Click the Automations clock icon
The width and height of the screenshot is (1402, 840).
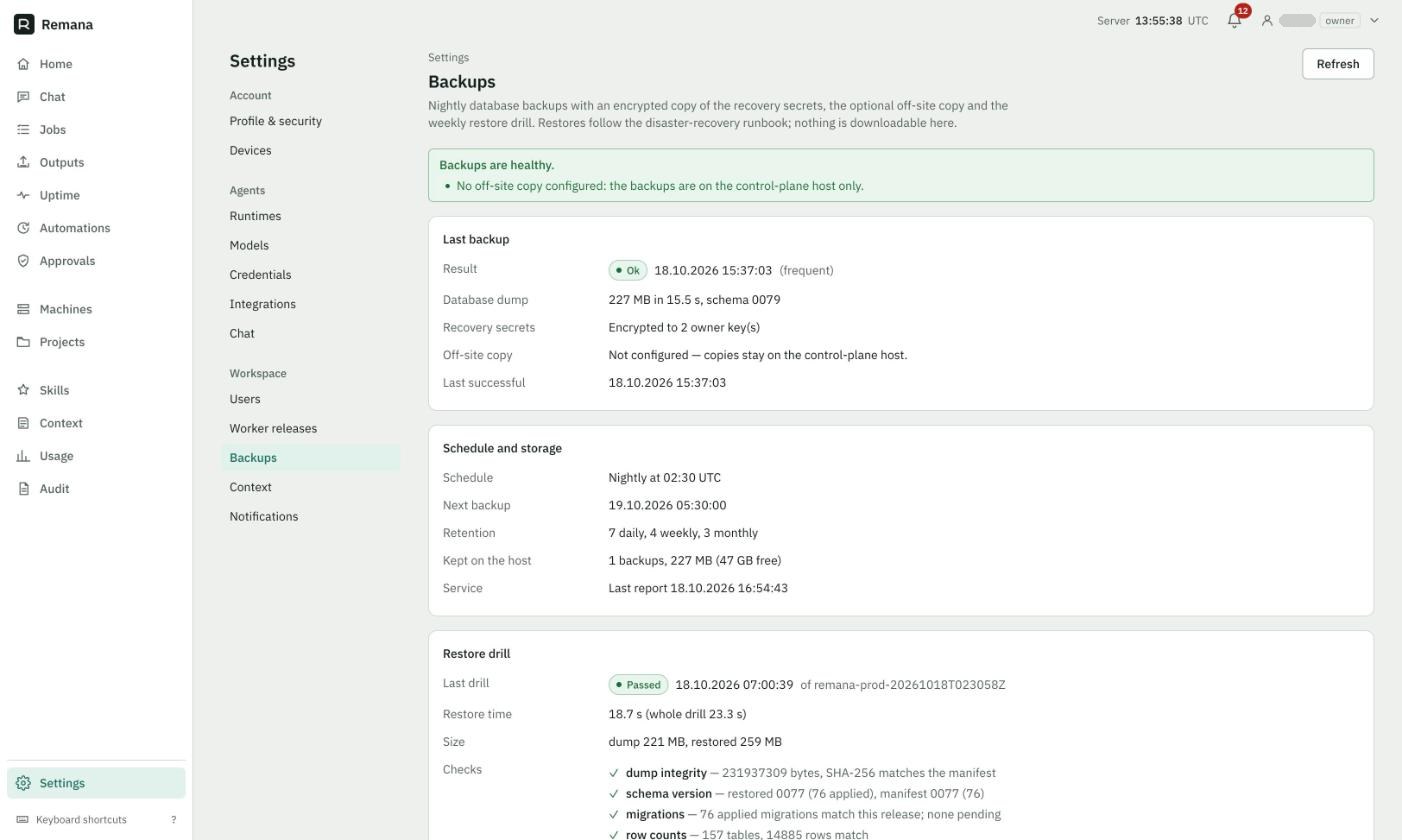(23, 228)
